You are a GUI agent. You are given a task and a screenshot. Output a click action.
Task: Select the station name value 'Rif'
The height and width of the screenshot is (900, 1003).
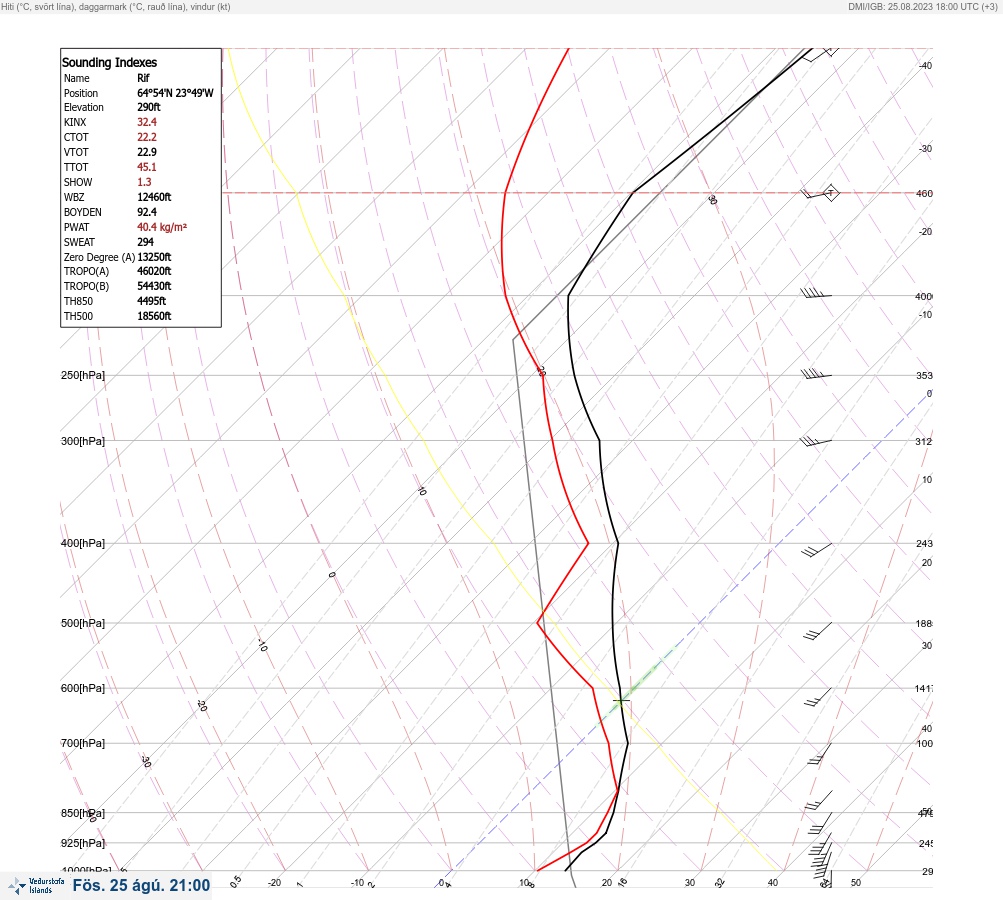(x=143, y=78)
